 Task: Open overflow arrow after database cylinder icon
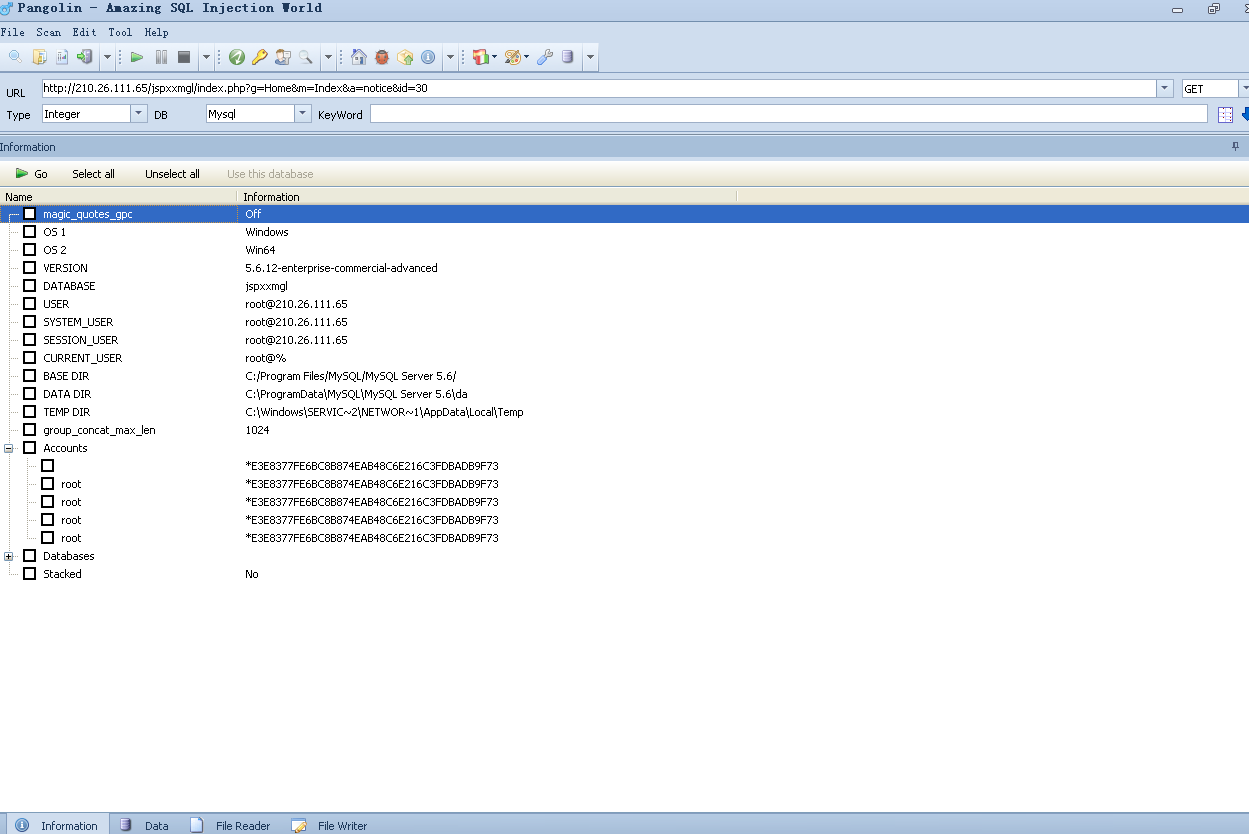coord(590,57)
